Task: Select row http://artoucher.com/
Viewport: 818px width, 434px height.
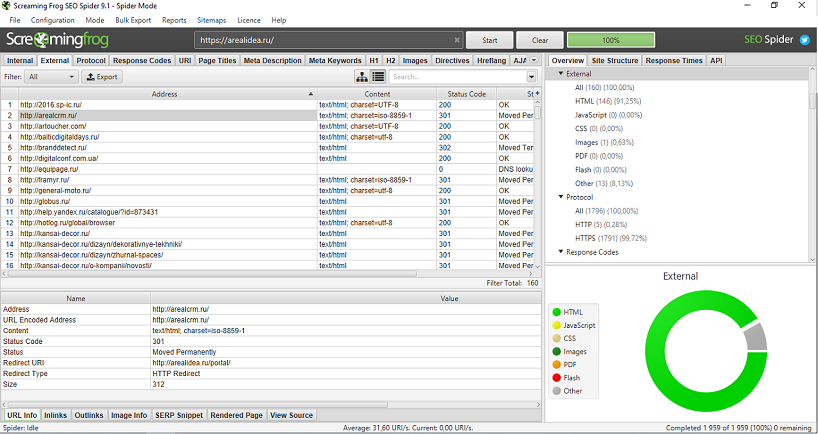Action: [x=267, y=126]
